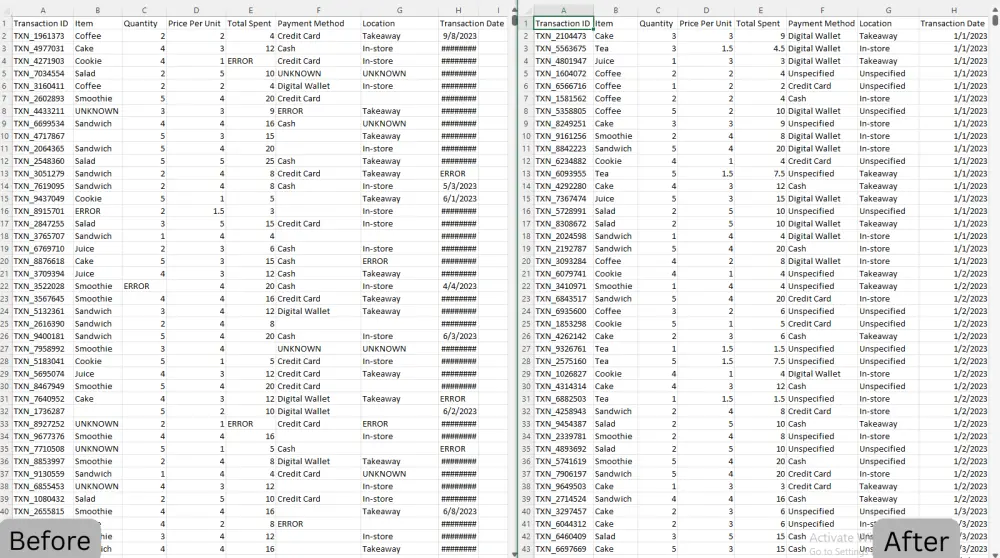Select the 6/2/2023 date of TXN_1736287
The width and height of the screenshot is (1000, 558).
(x=458, y=411)
